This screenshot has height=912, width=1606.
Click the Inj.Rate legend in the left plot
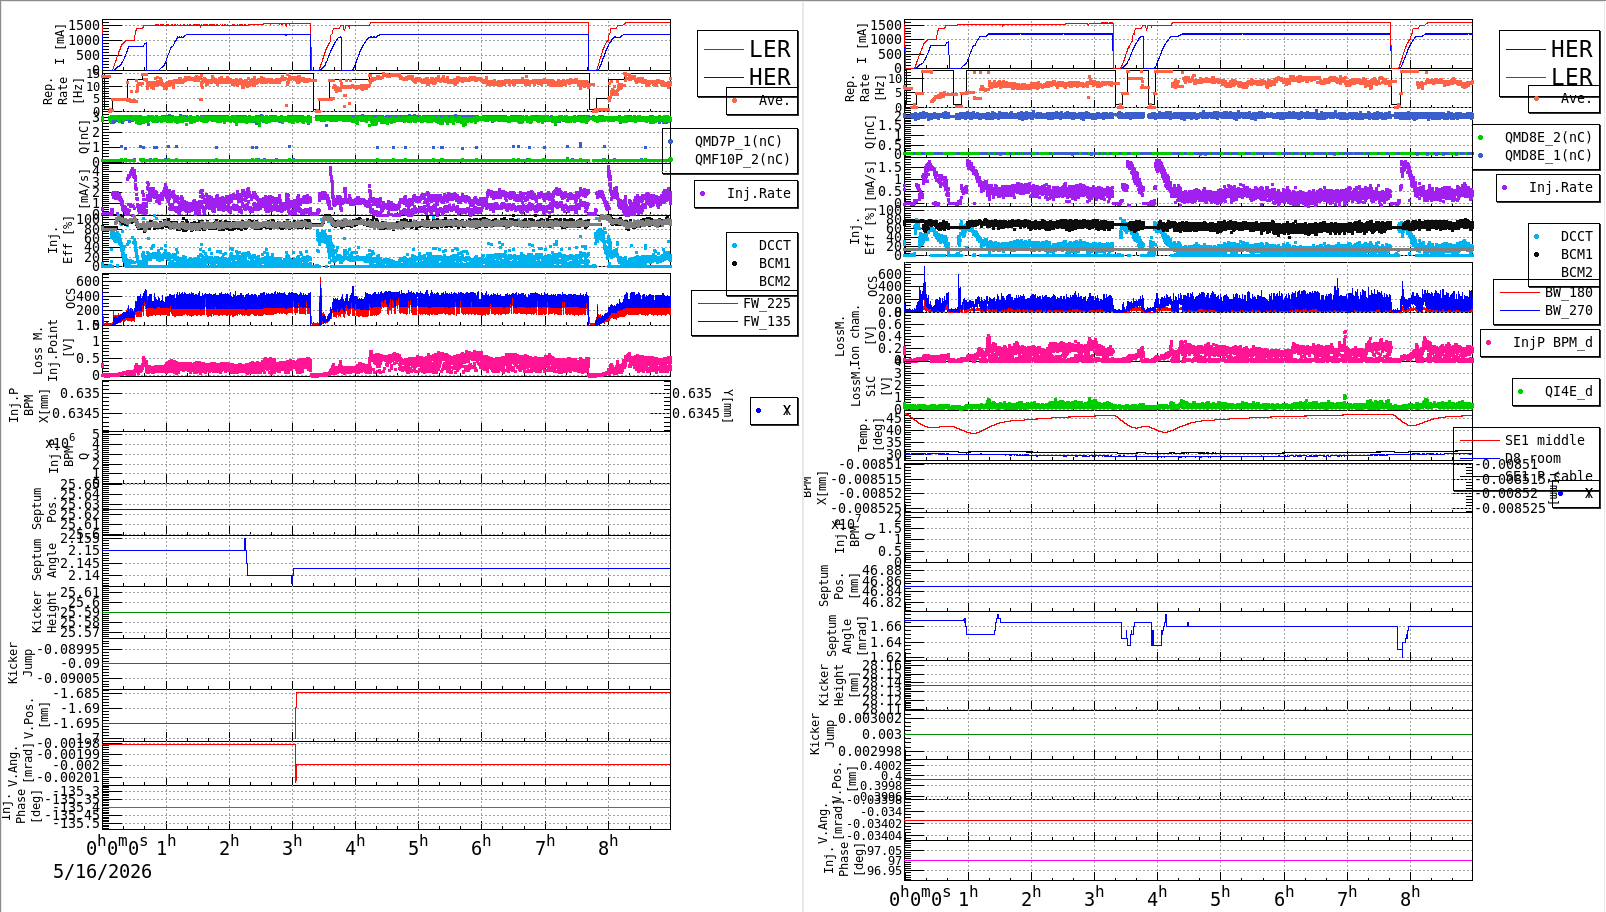(758, 193)
